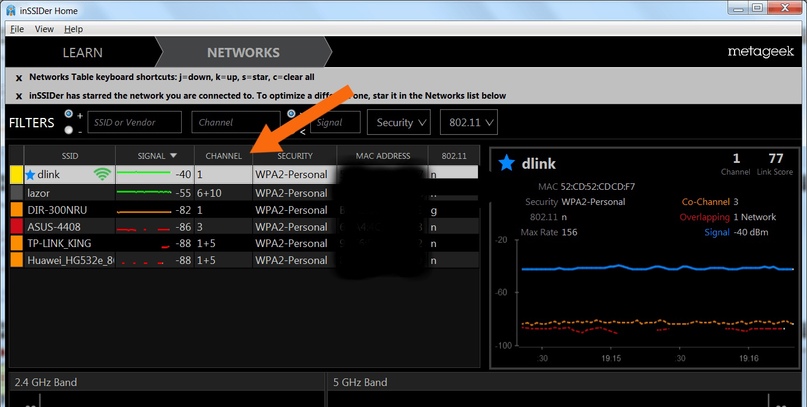Click the lazor signal history sparkline
The image size is (807, 407).
click(144, 192)
